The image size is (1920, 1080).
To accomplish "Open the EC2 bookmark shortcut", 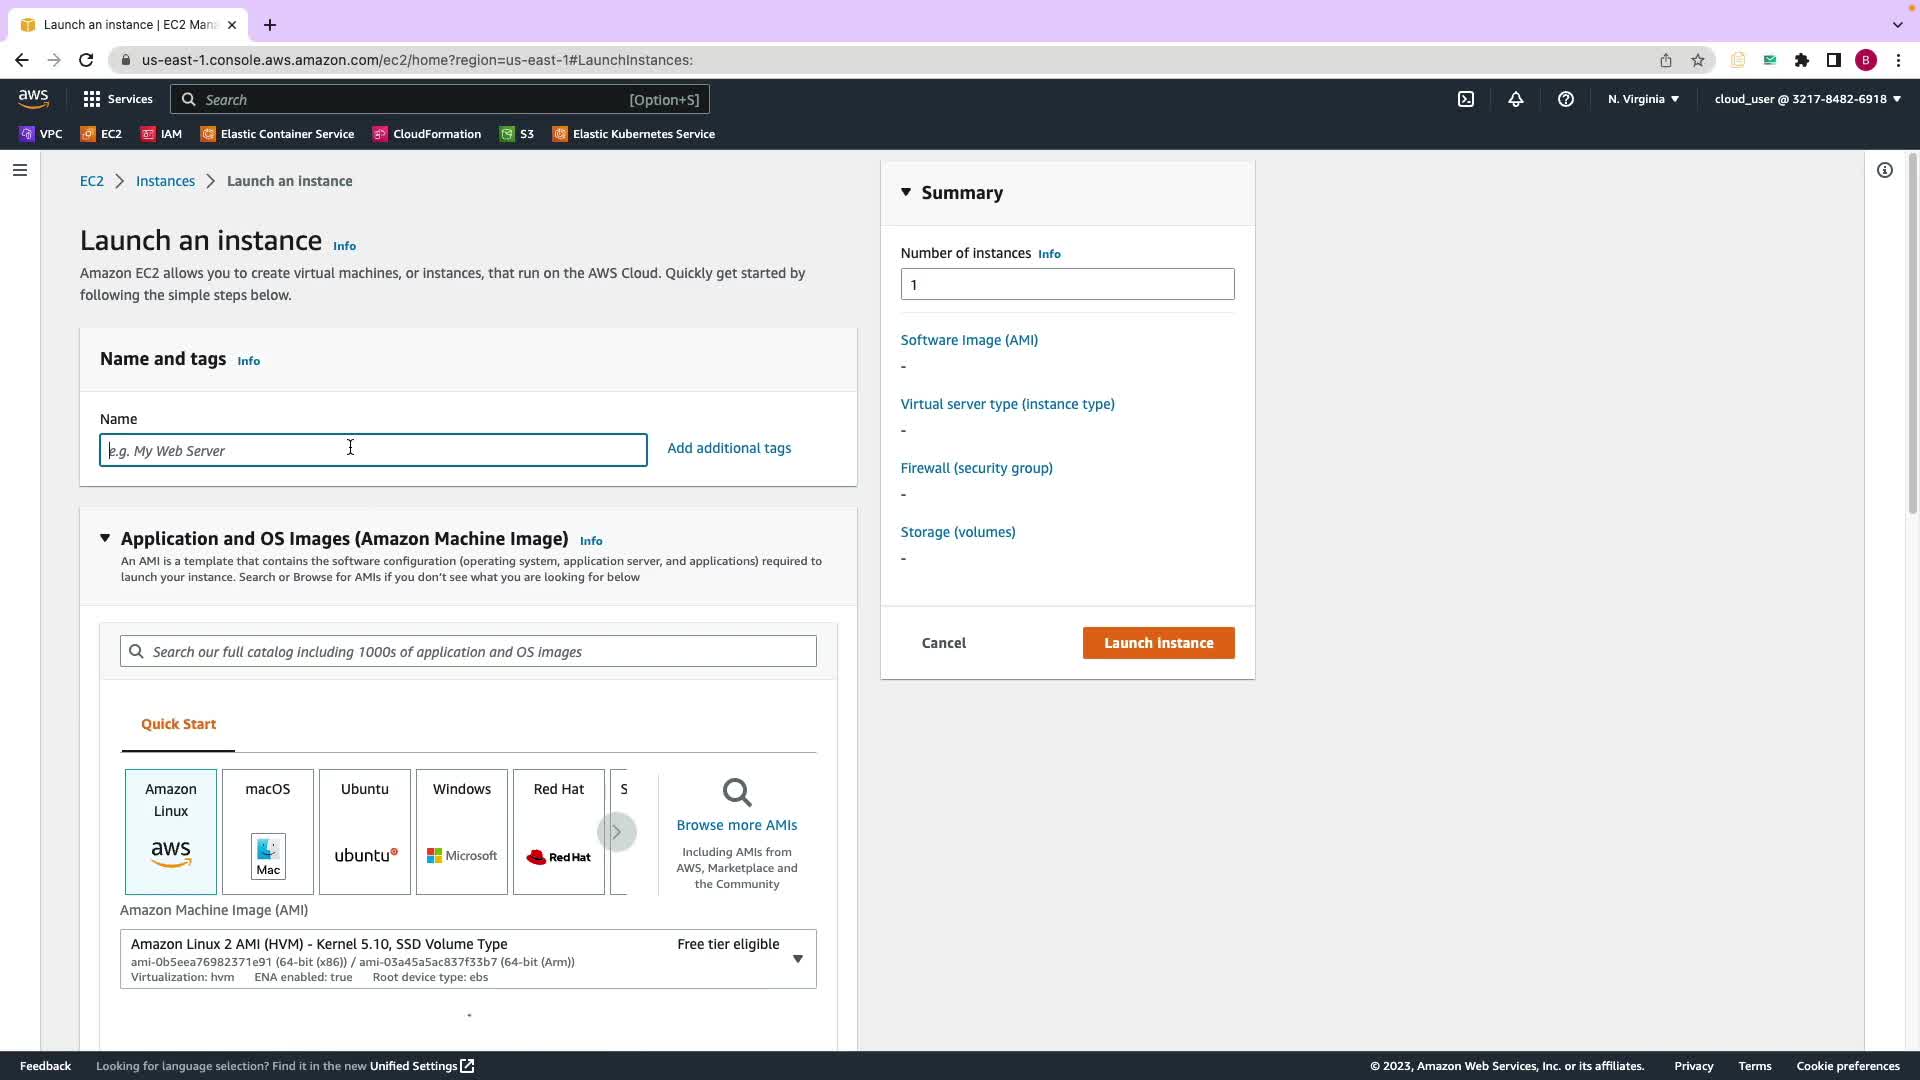I will pos(102,134).
